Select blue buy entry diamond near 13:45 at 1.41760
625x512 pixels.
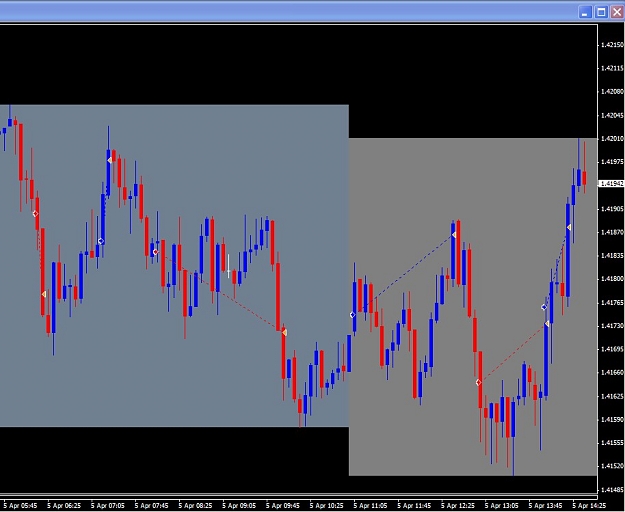(x=544, y=307)
